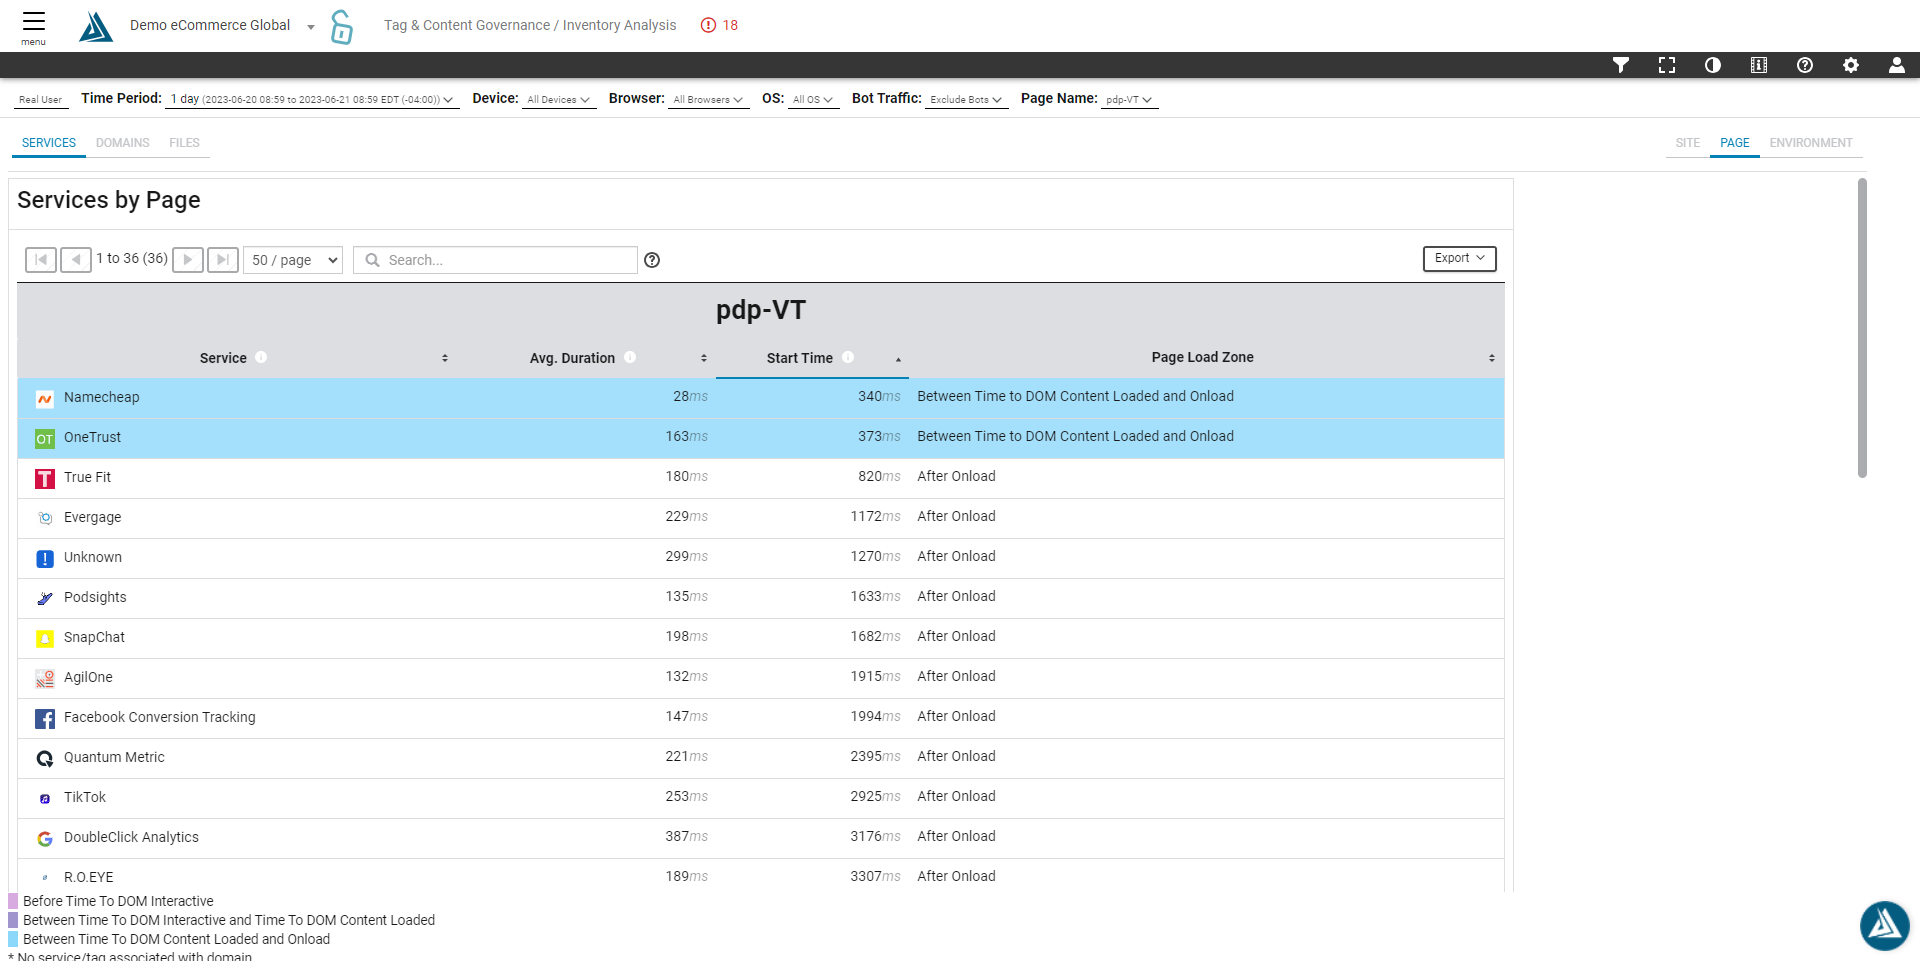Click the OneTrust service icon
The height and width of the screenshot is (961, 1920).
point(45,439)
